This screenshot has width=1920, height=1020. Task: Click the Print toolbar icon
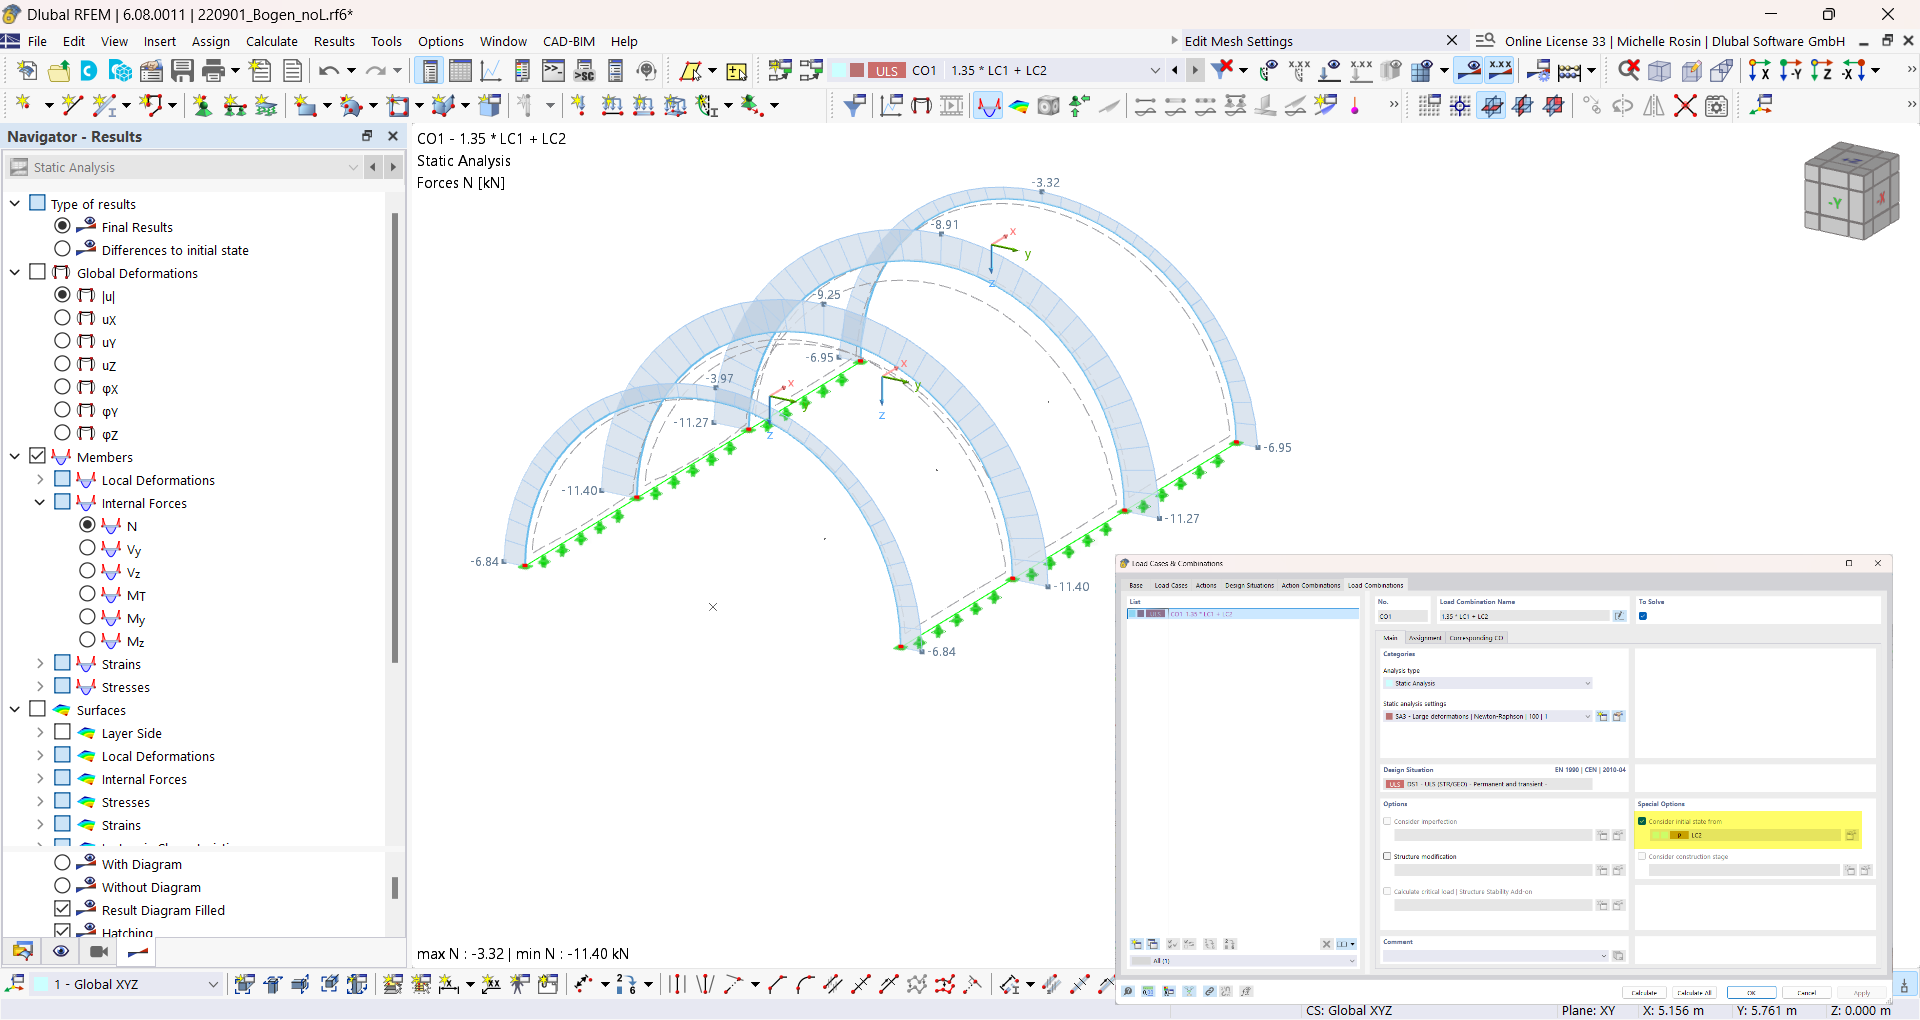[213, 70]
